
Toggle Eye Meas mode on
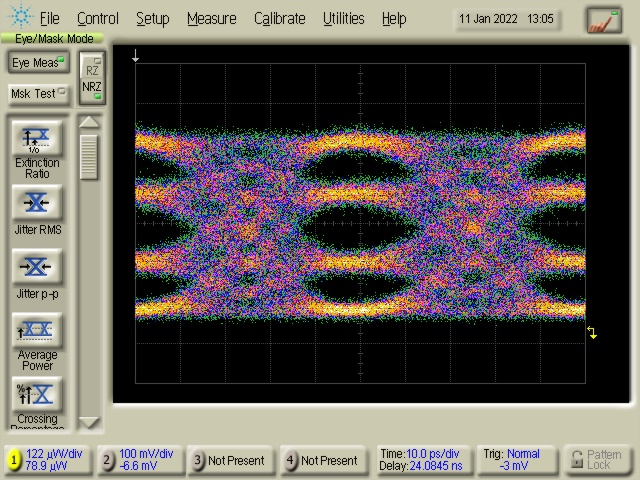[x=36, y=62]
